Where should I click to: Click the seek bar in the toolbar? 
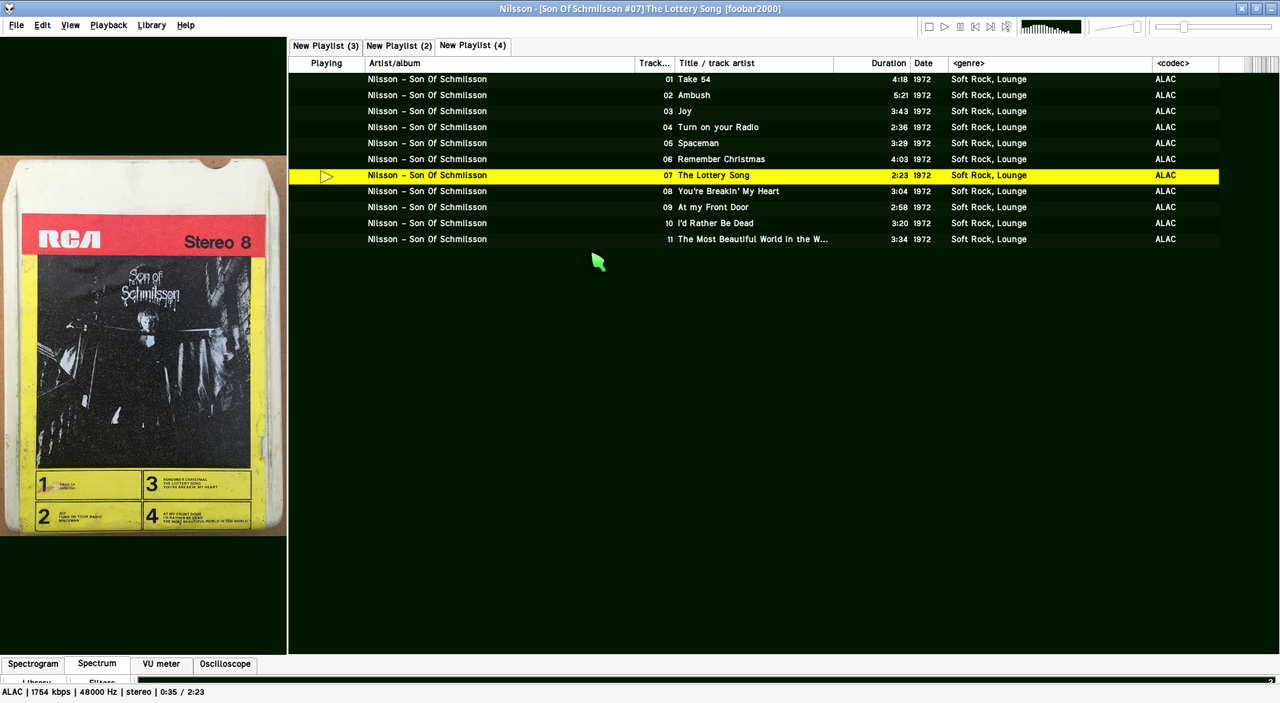(1213, 27)
